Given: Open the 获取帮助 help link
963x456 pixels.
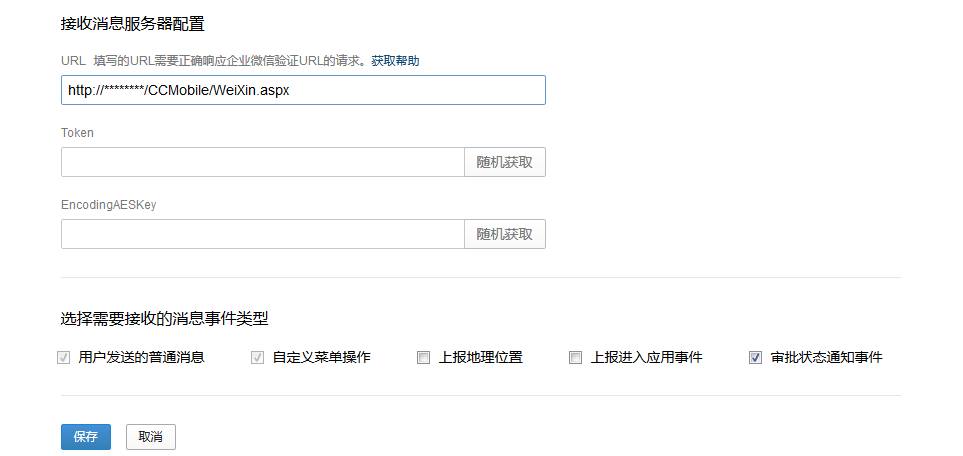Looking at the screenshot, I should pyautogui.click(x=396, y=61).
